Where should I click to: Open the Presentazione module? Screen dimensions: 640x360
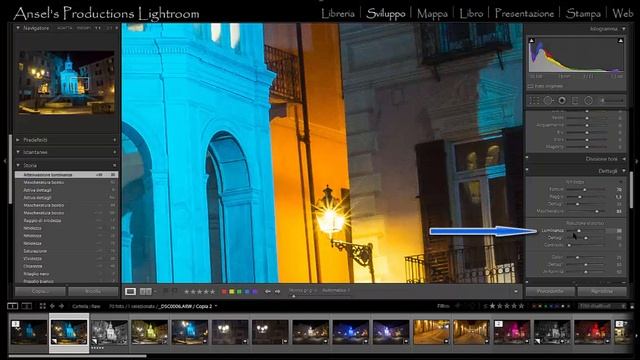tap(524, 13)
